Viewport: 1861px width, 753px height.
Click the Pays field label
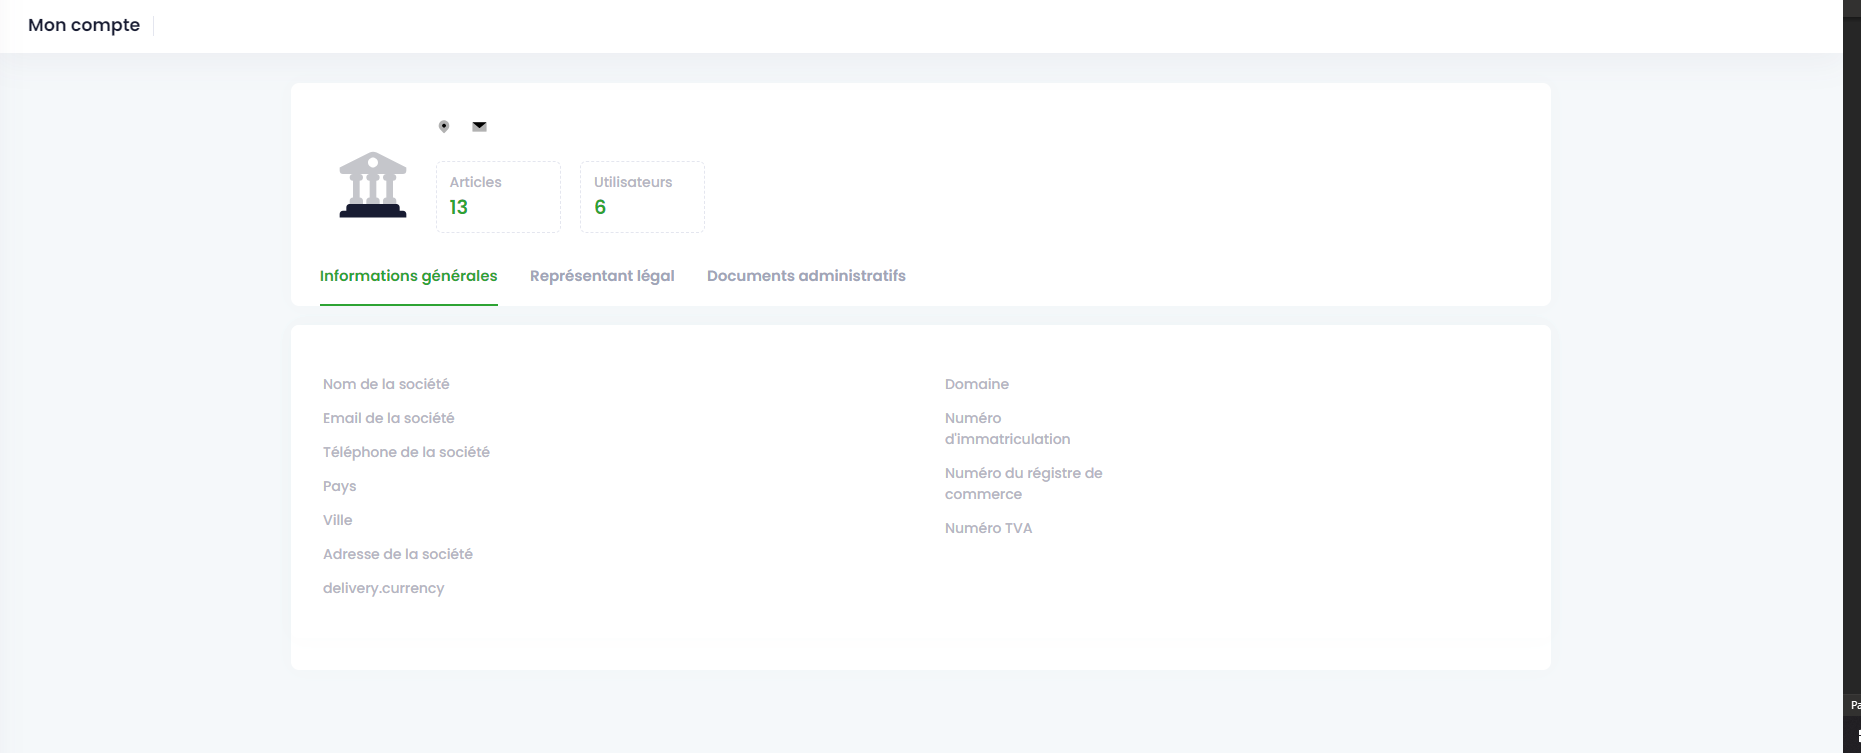[x=340, y=486]
